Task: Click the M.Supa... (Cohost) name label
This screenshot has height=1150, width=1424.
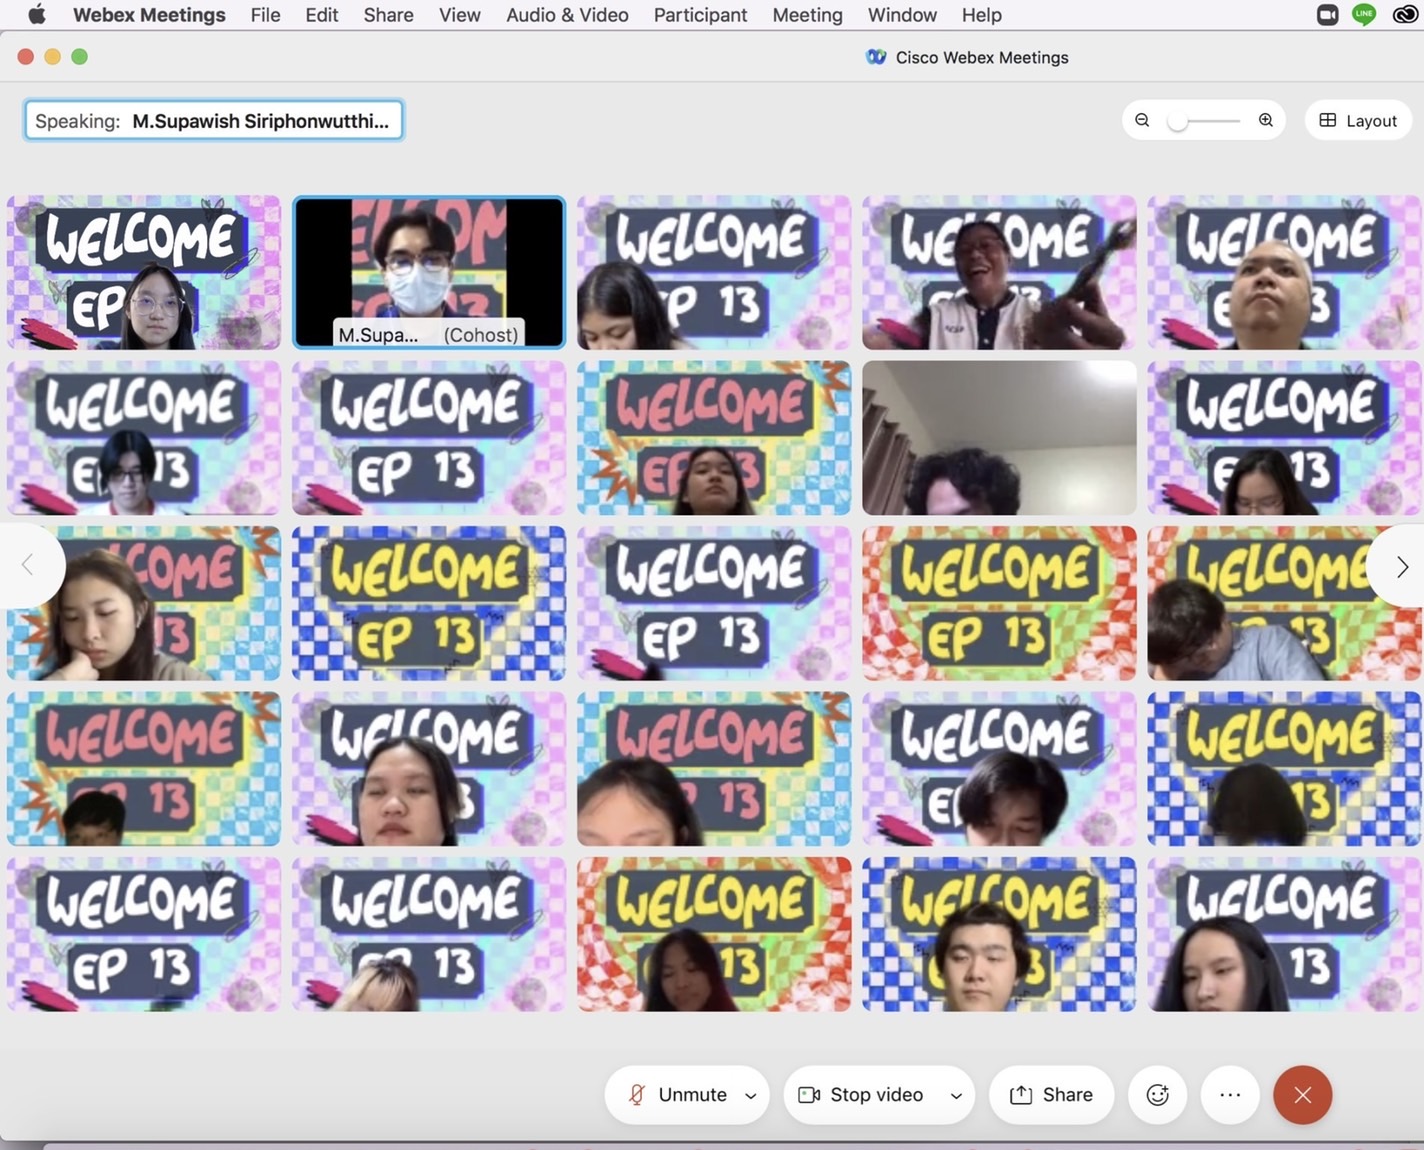Action: (x=428, y=334)
